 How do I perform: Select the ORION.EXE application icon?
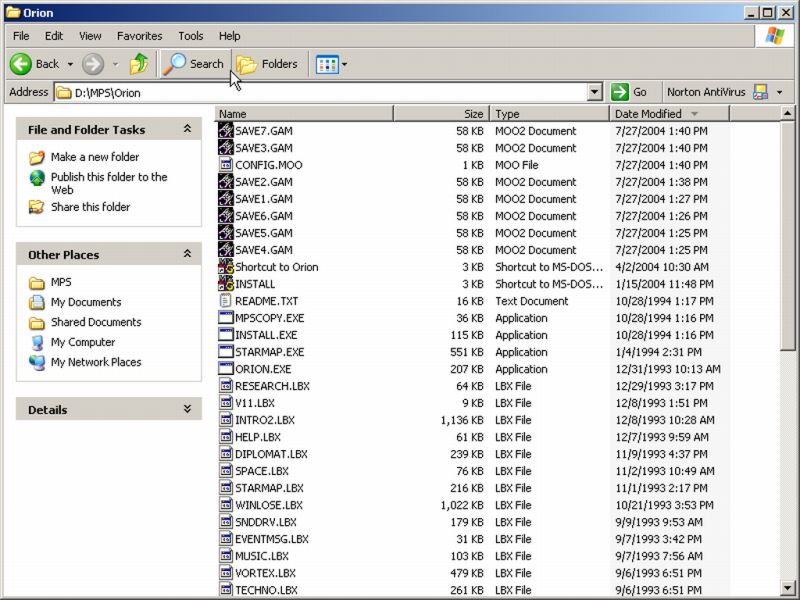(x=226, y=369)
